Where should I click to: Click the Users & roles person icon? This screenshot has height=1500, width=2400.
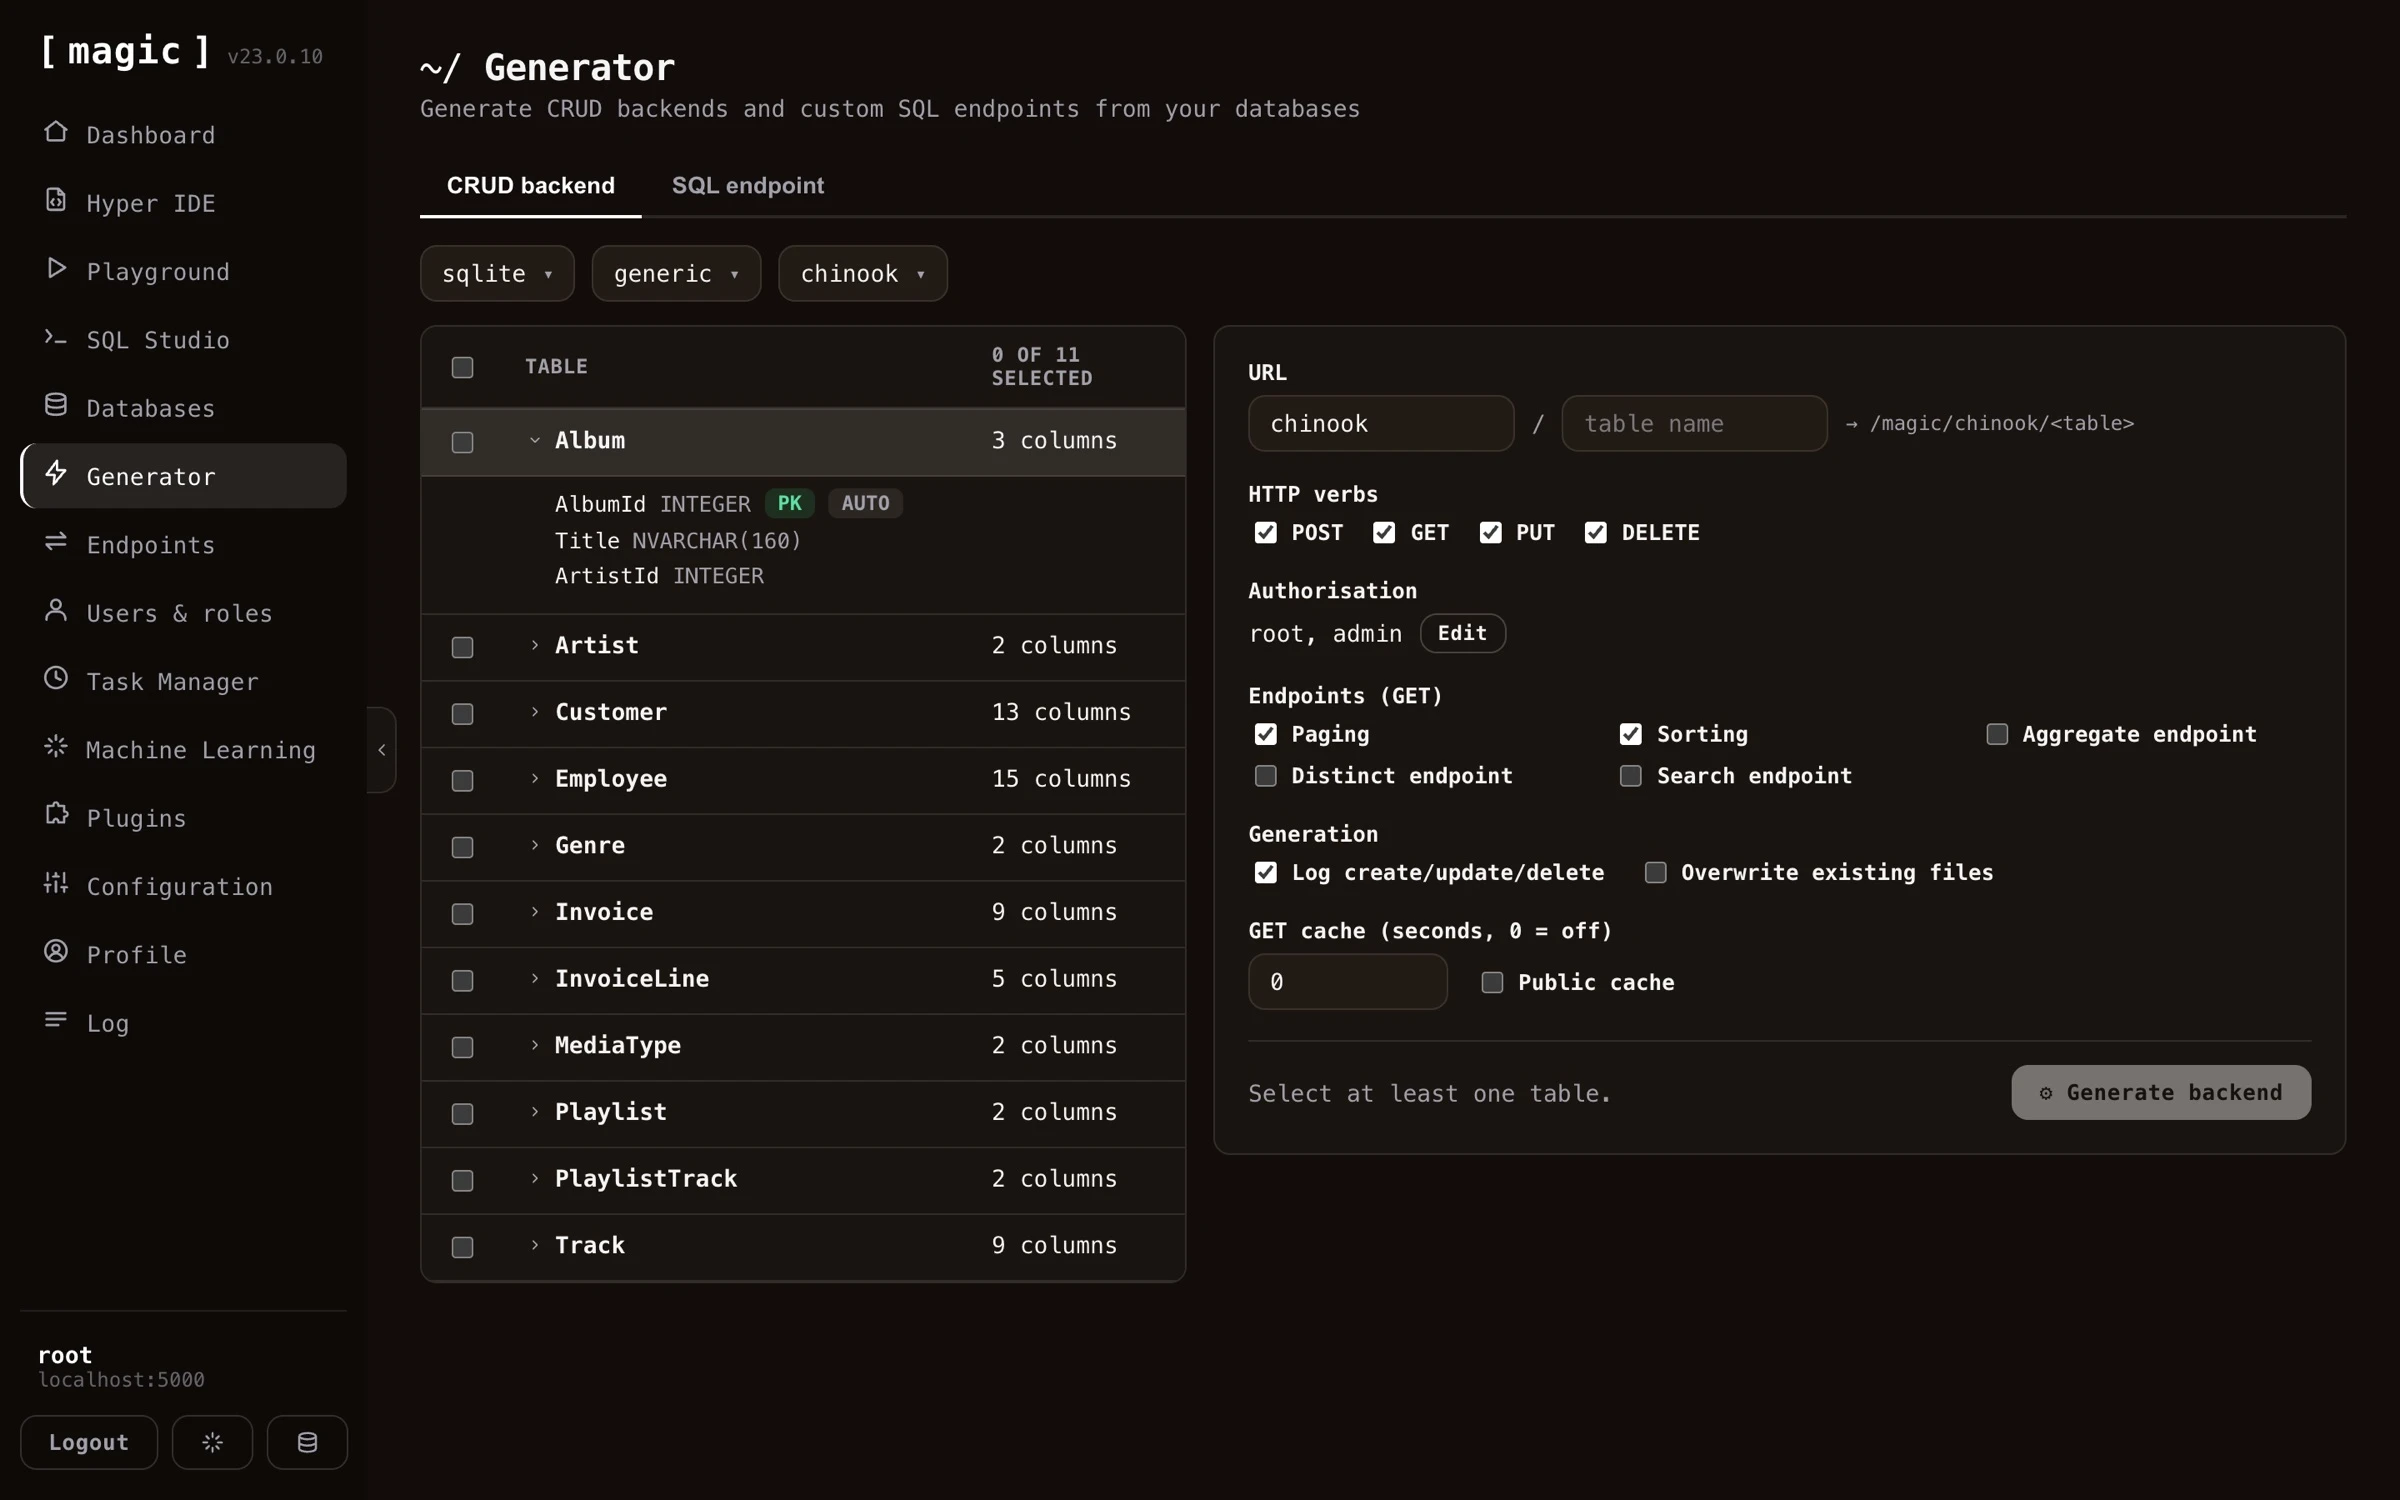(x=56, y=610)
